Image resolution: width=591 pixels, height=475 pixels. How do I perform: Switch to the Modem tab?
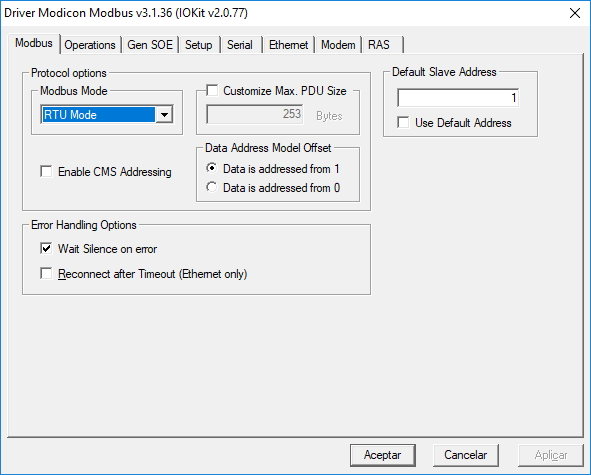tap(338, 45)
